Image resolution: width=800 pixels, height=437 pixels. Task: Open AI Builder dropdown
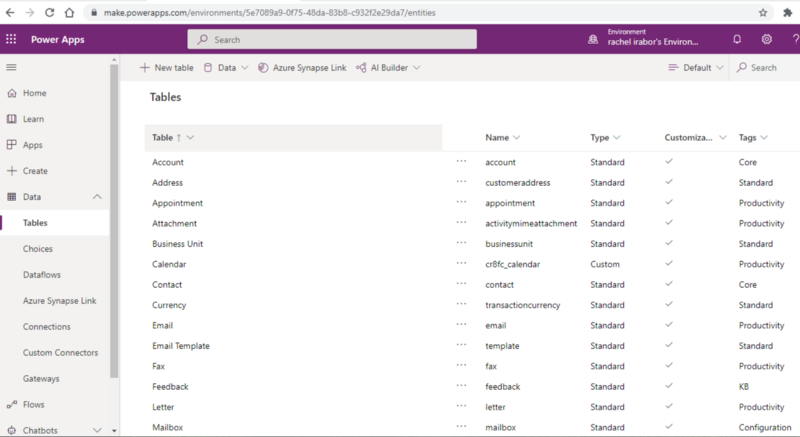click(x=388, y=67)
